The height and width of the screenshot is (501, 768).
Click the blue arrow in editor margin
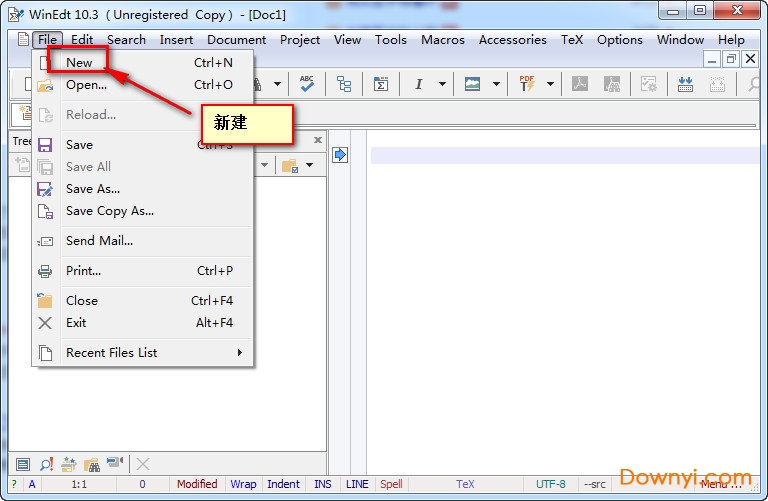pos(340,155)
